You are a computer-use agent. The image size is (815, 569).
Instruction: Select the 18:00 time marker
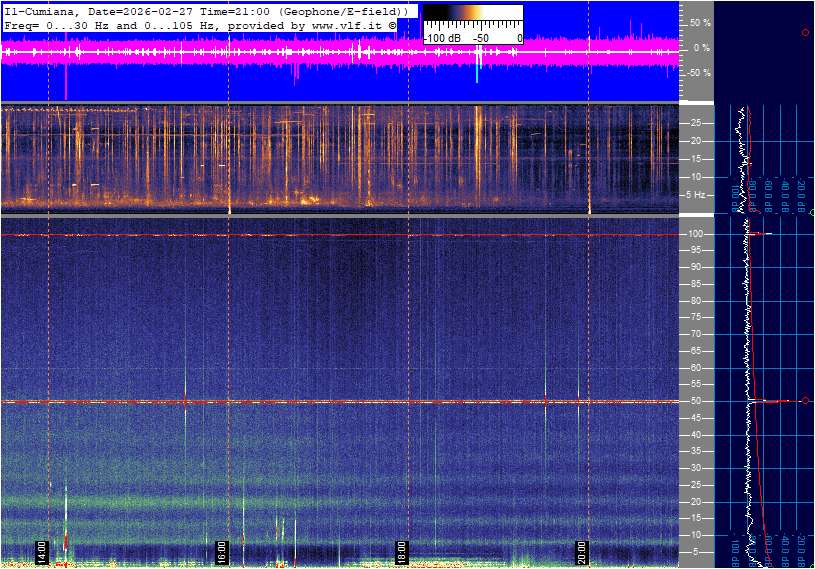click(401, 552)
